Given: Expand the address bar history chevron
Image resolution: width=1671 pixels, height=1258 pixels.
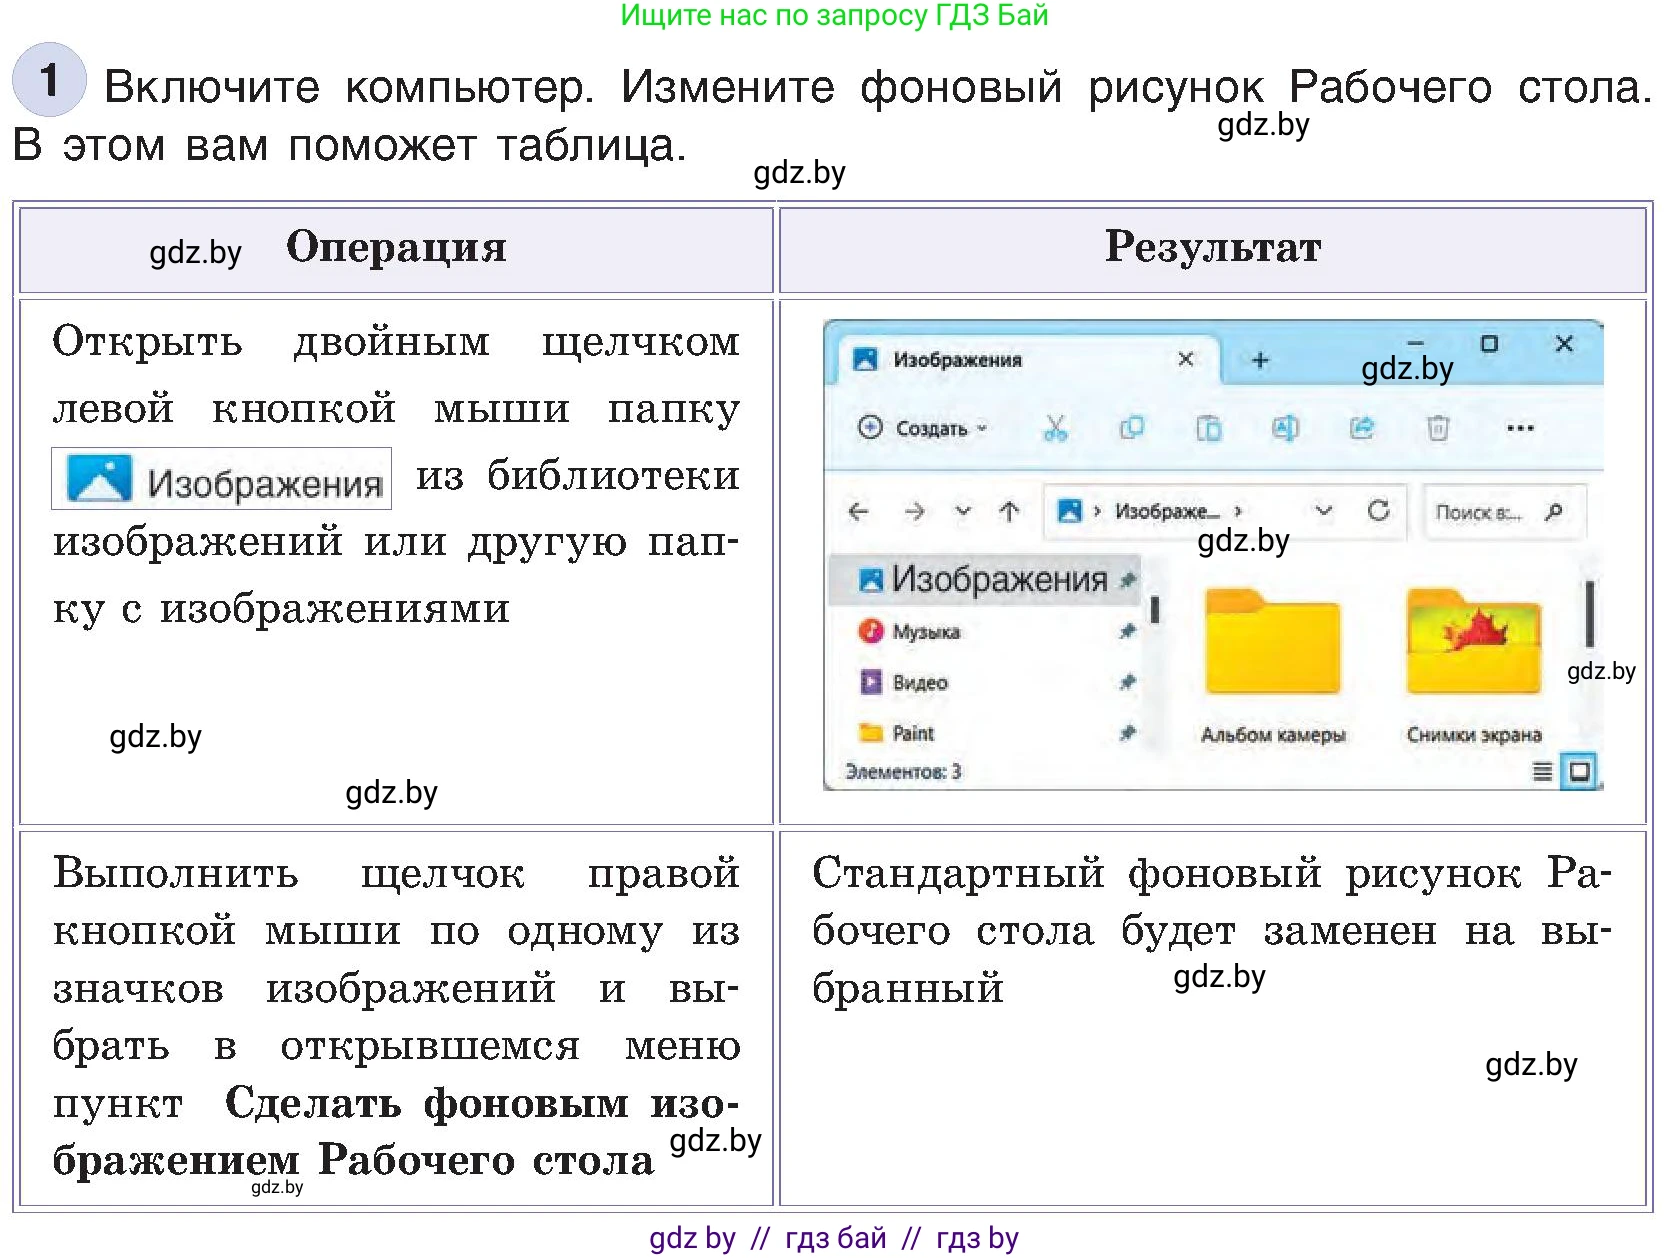Looking at the screenshot, I should (1324, 511).
